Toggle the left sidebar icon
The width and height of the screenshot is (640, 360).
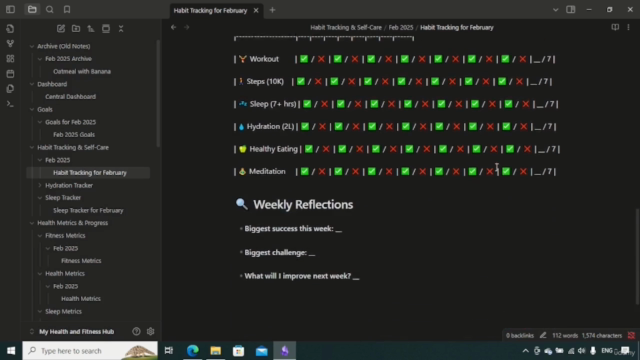10,9
